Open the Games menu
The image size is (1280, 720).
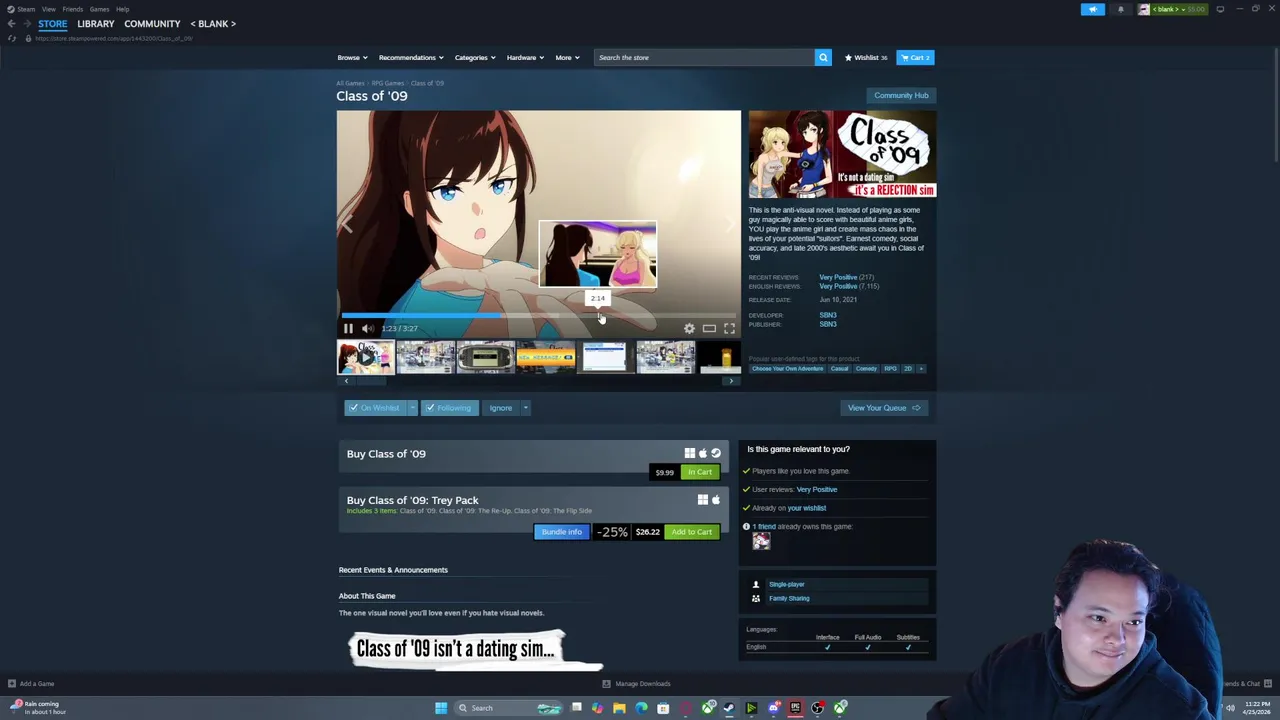(99, 9)
